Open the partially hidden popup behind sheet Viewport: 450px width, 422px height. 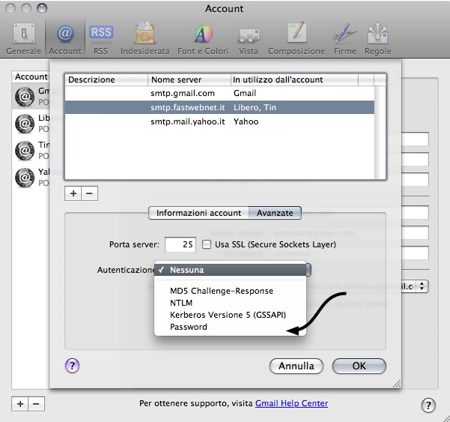coord(415,286)
